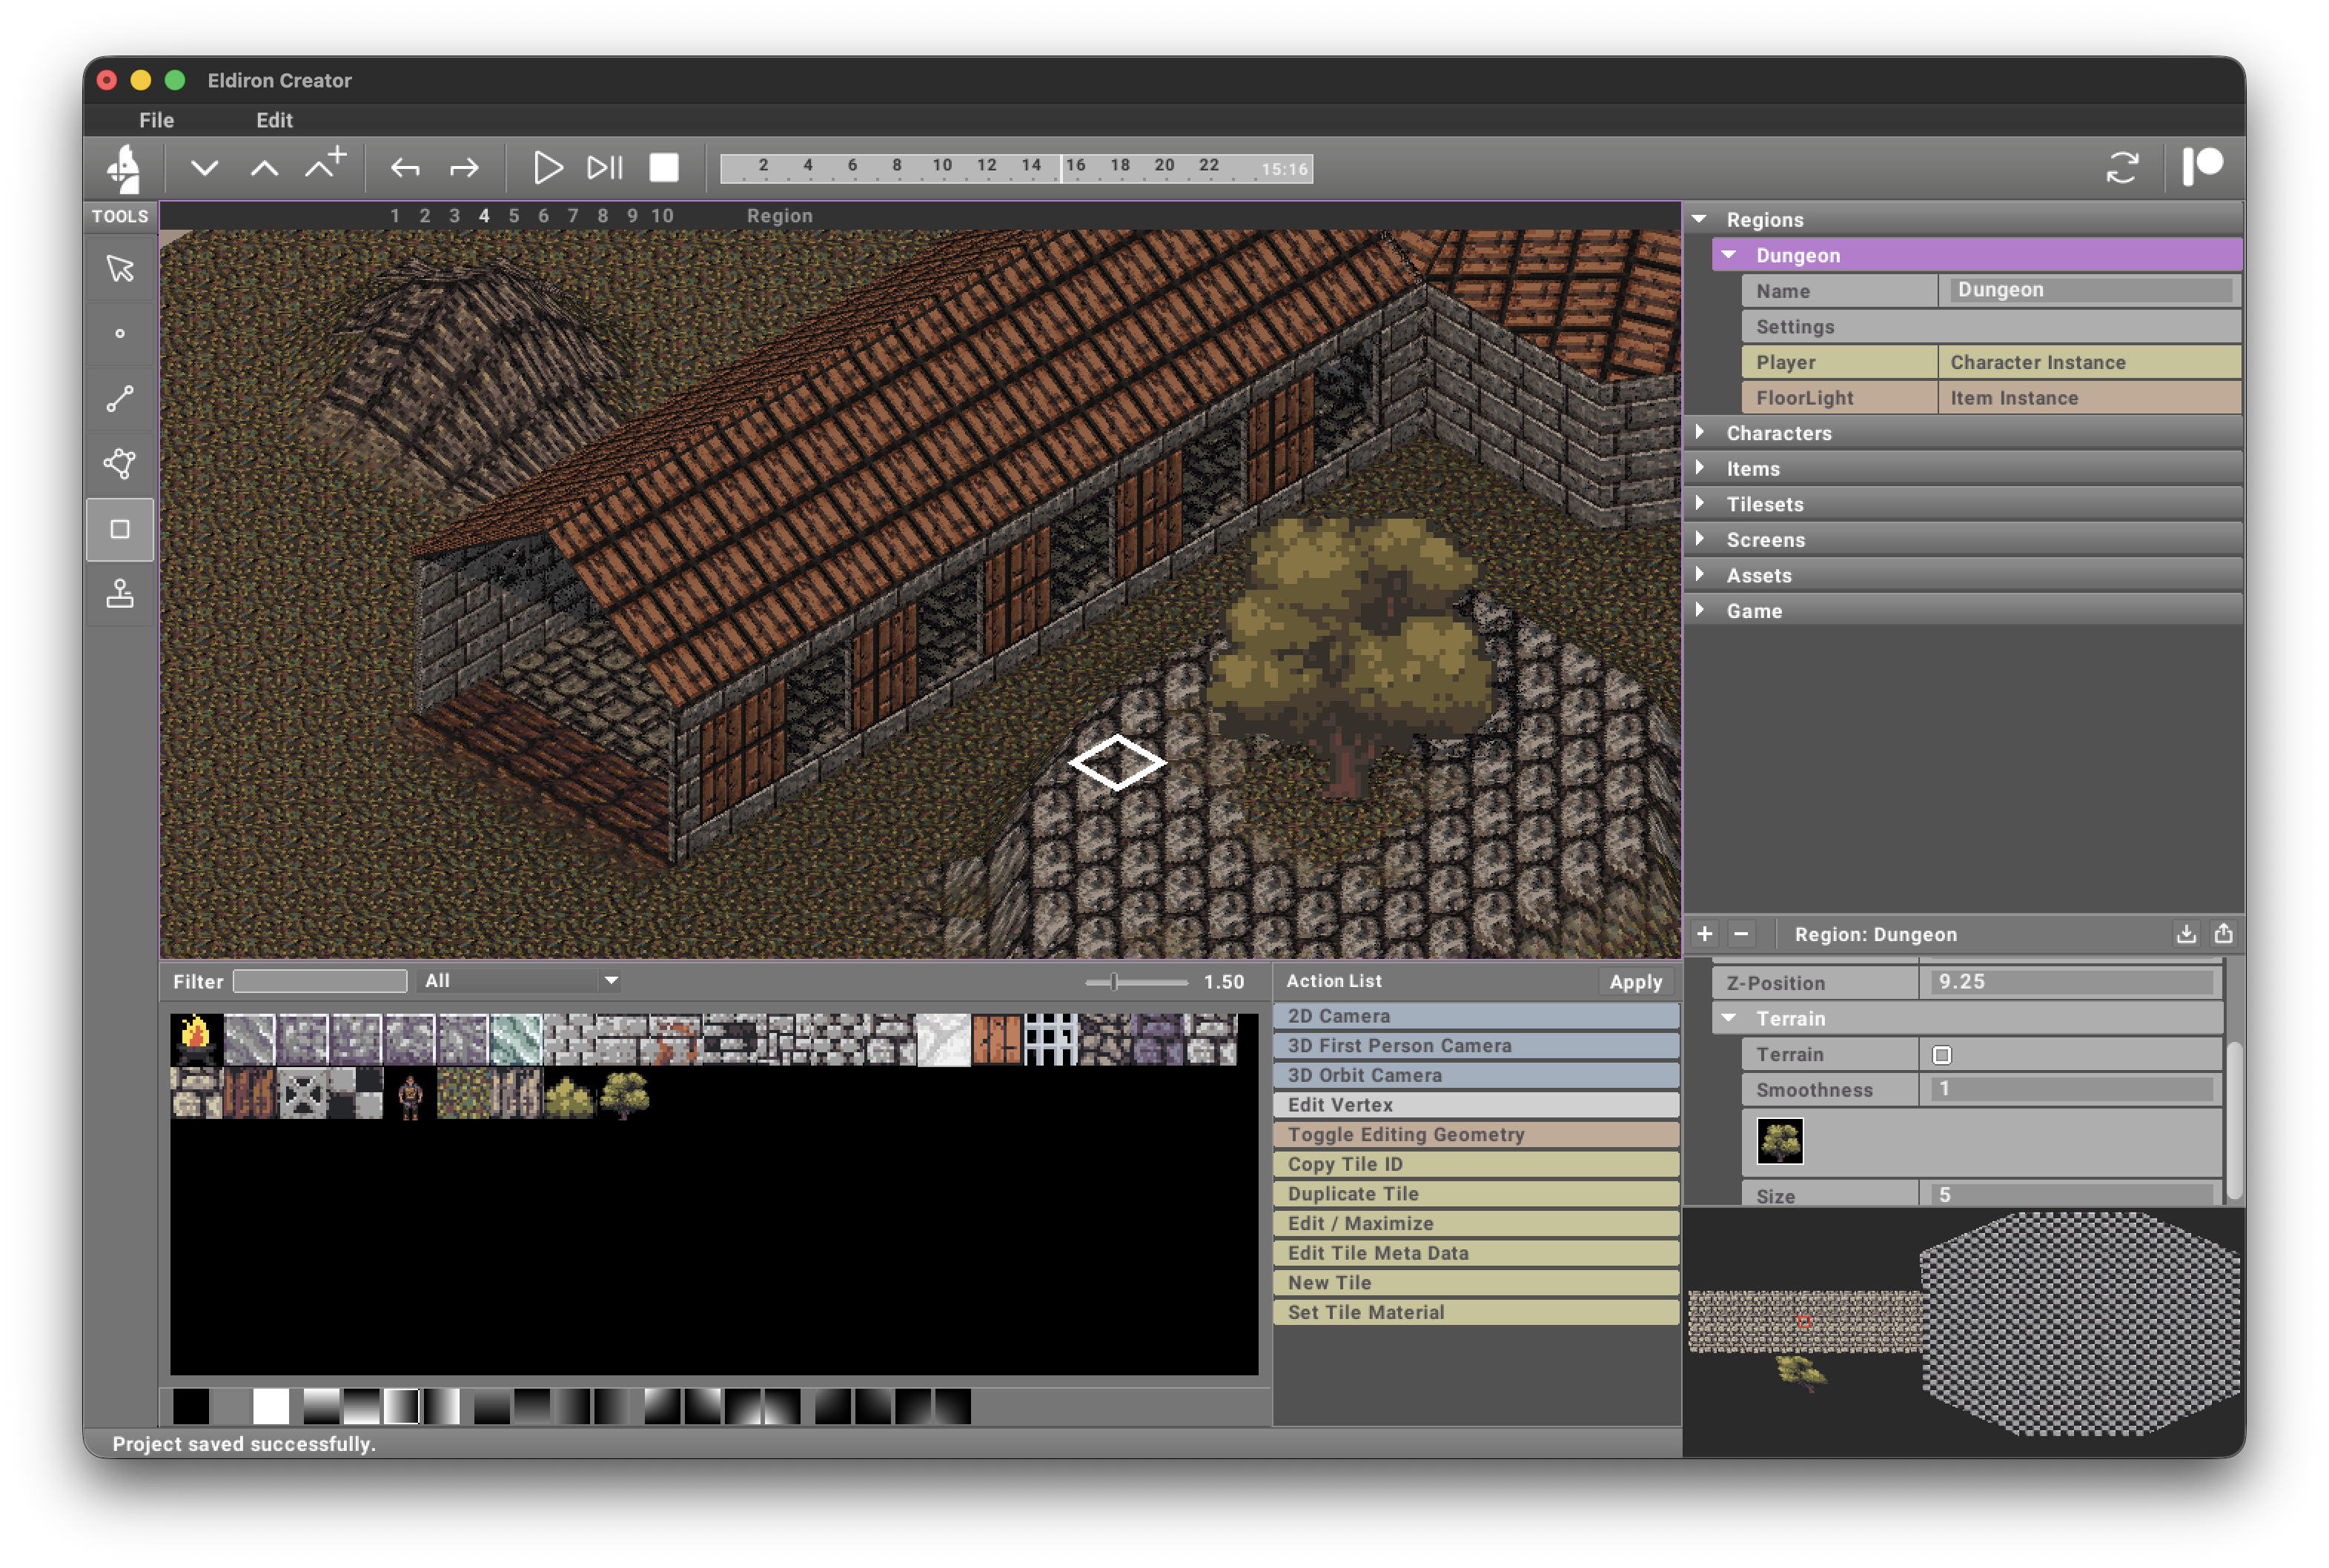Click the project refresh icon in the toolbar

click(2122, 167)
